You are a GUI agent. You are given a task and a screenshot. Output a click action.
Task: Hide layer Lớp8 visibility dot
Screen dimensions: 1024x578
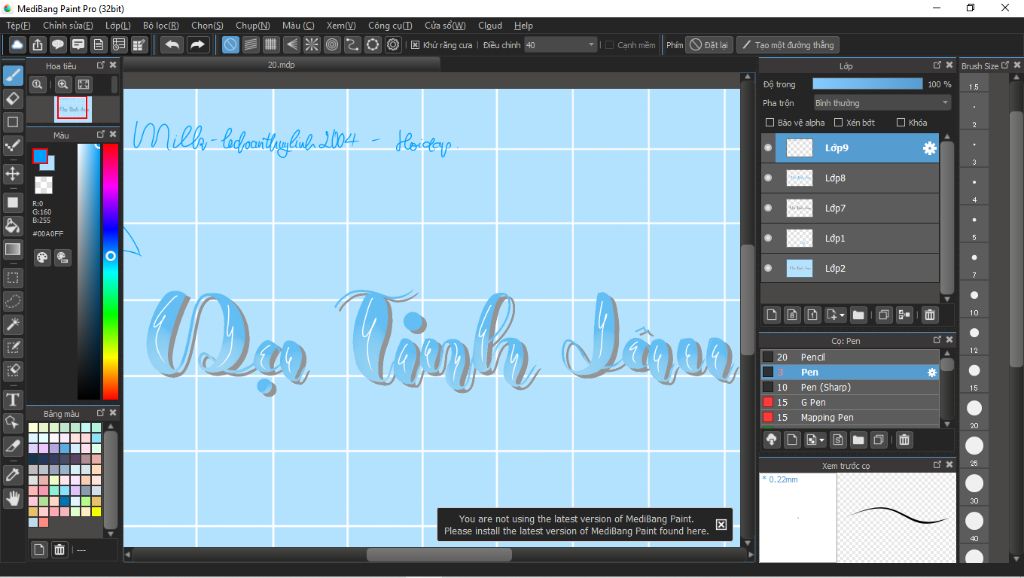(x=768, y=178)
